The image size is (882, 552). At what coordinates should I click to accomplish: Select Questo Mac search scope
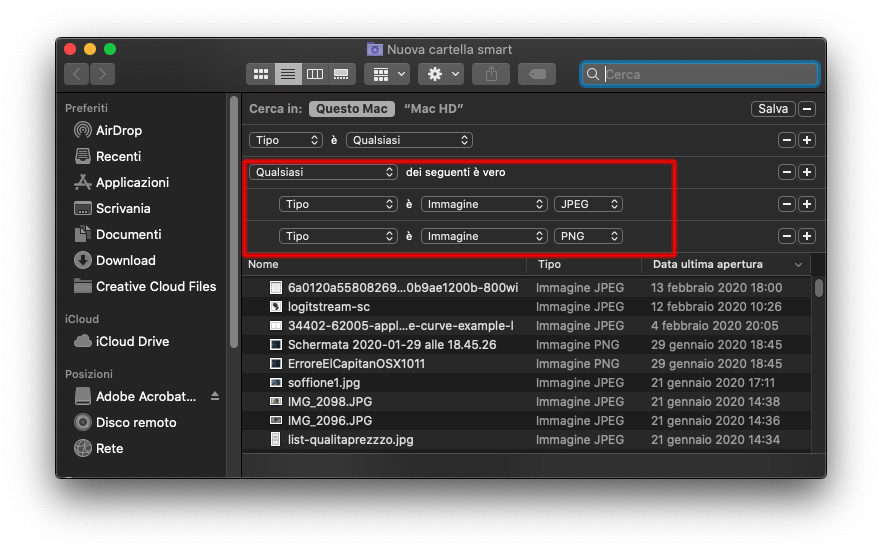point(351,109)
